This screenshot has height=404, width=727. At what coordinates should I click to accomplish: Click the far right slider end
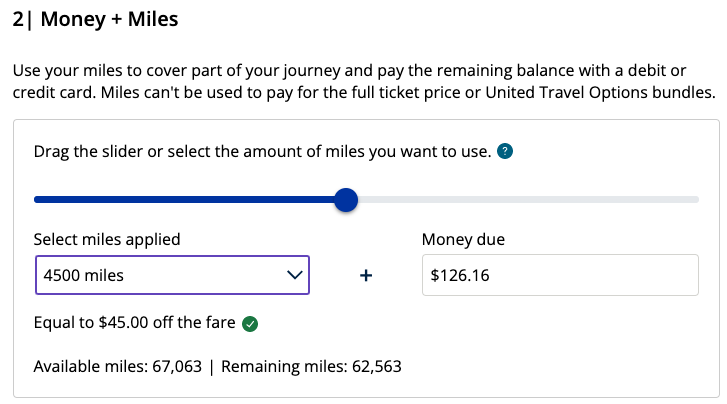pyautogui.click(x=694, y=200)
